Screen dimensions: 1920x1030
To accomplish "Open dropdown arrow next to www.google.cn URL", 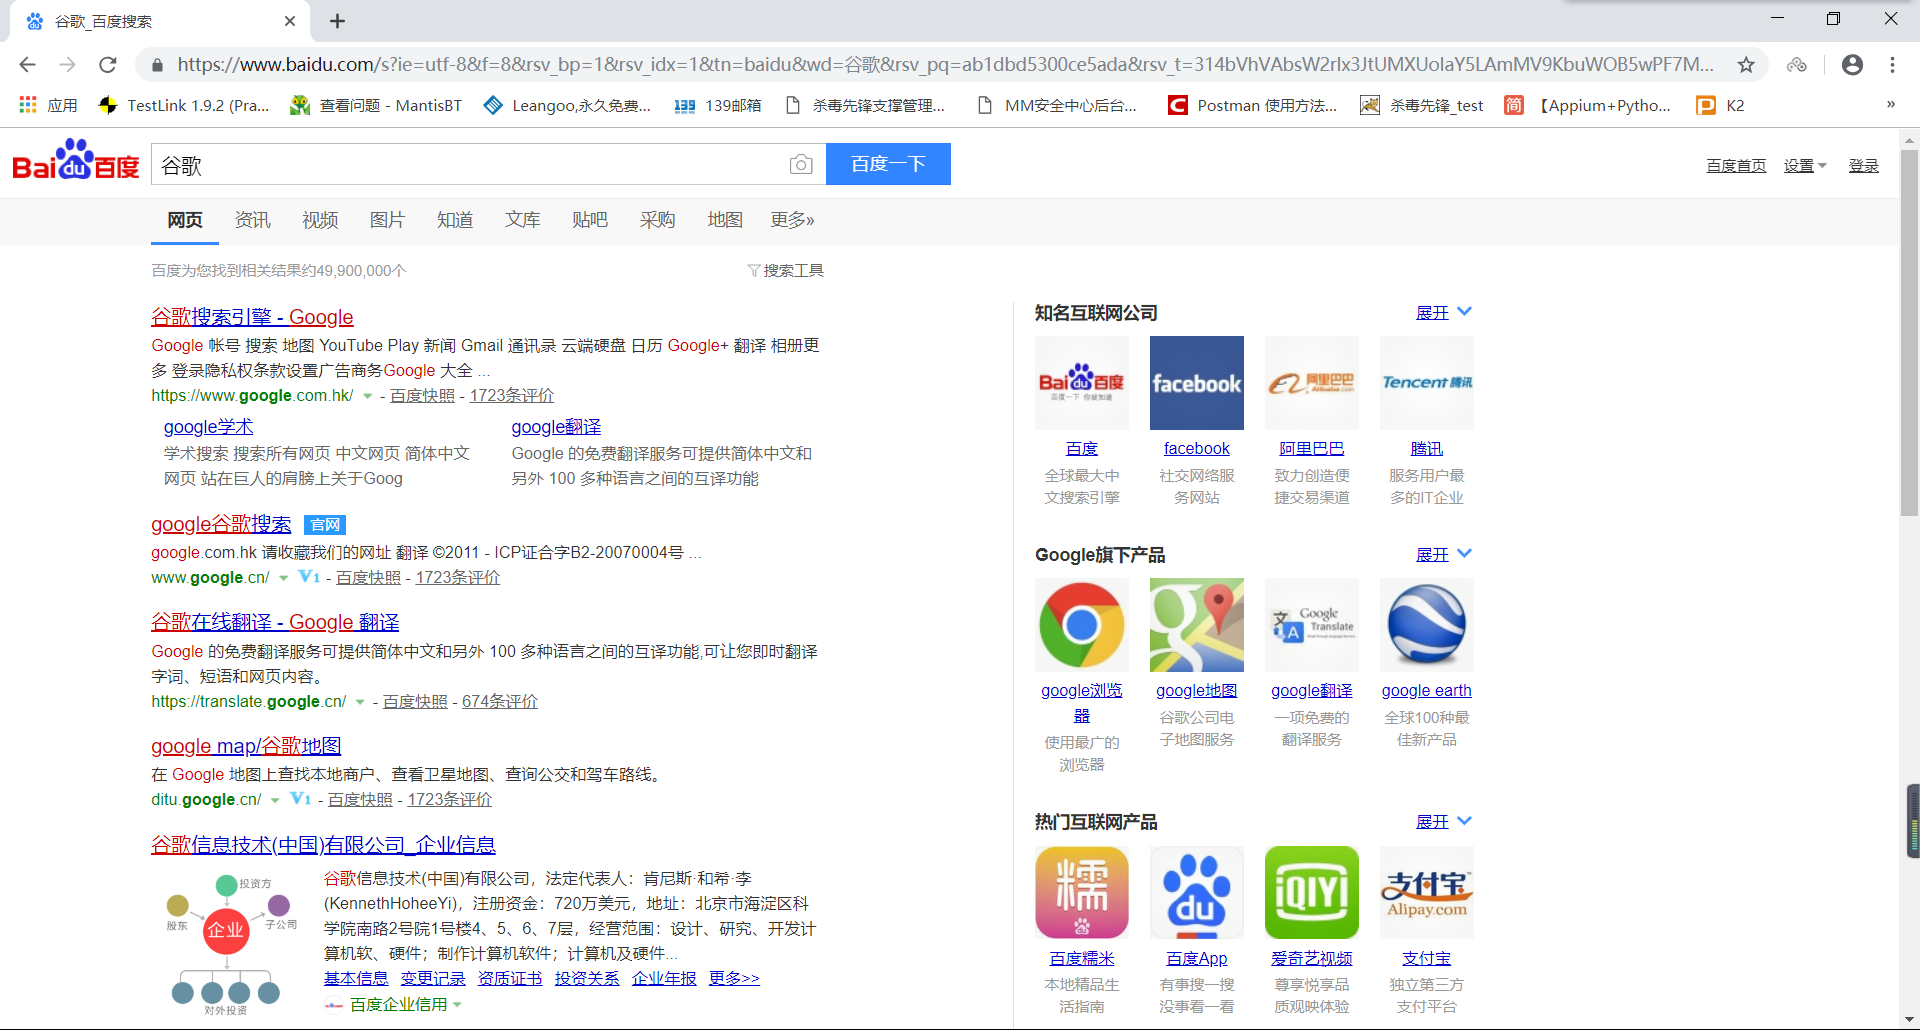I will (283, 579).
